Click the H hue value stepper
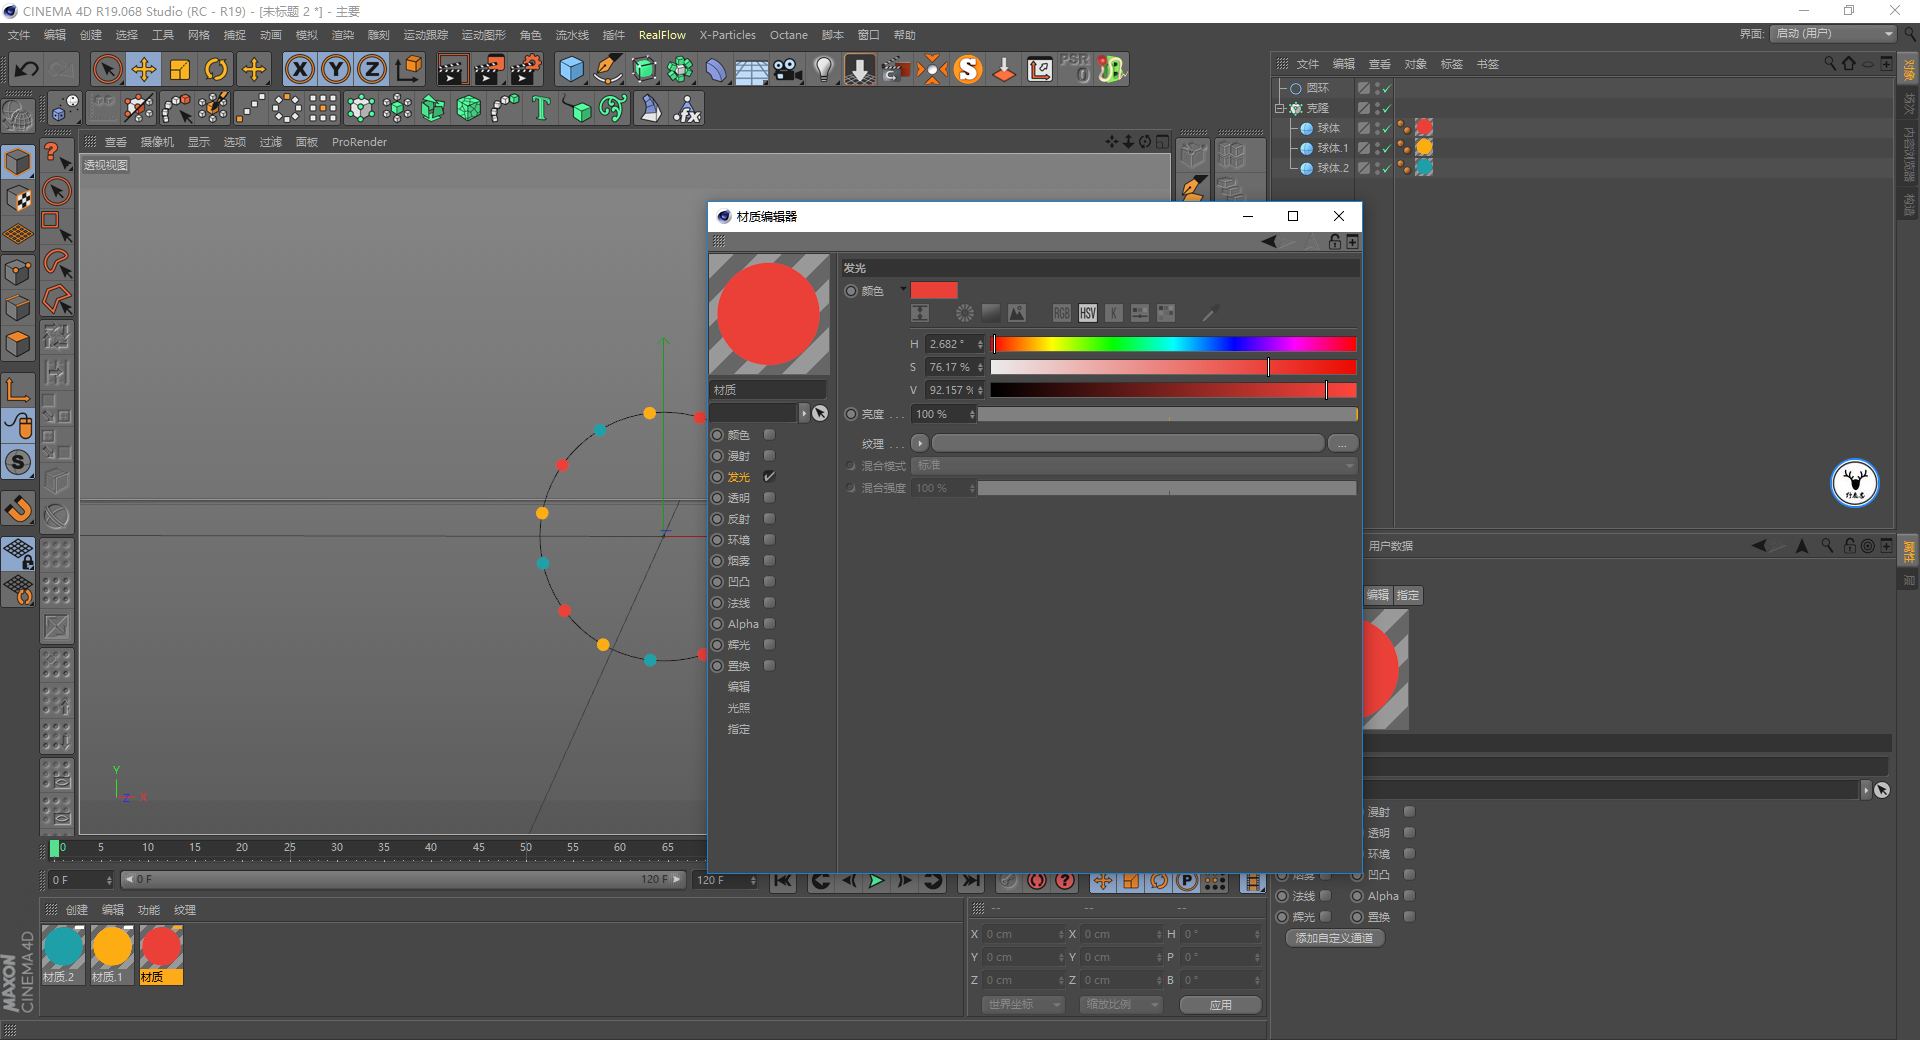Image resolution: width=1920 pixels, height=1040 pixels. coord(980,344)
